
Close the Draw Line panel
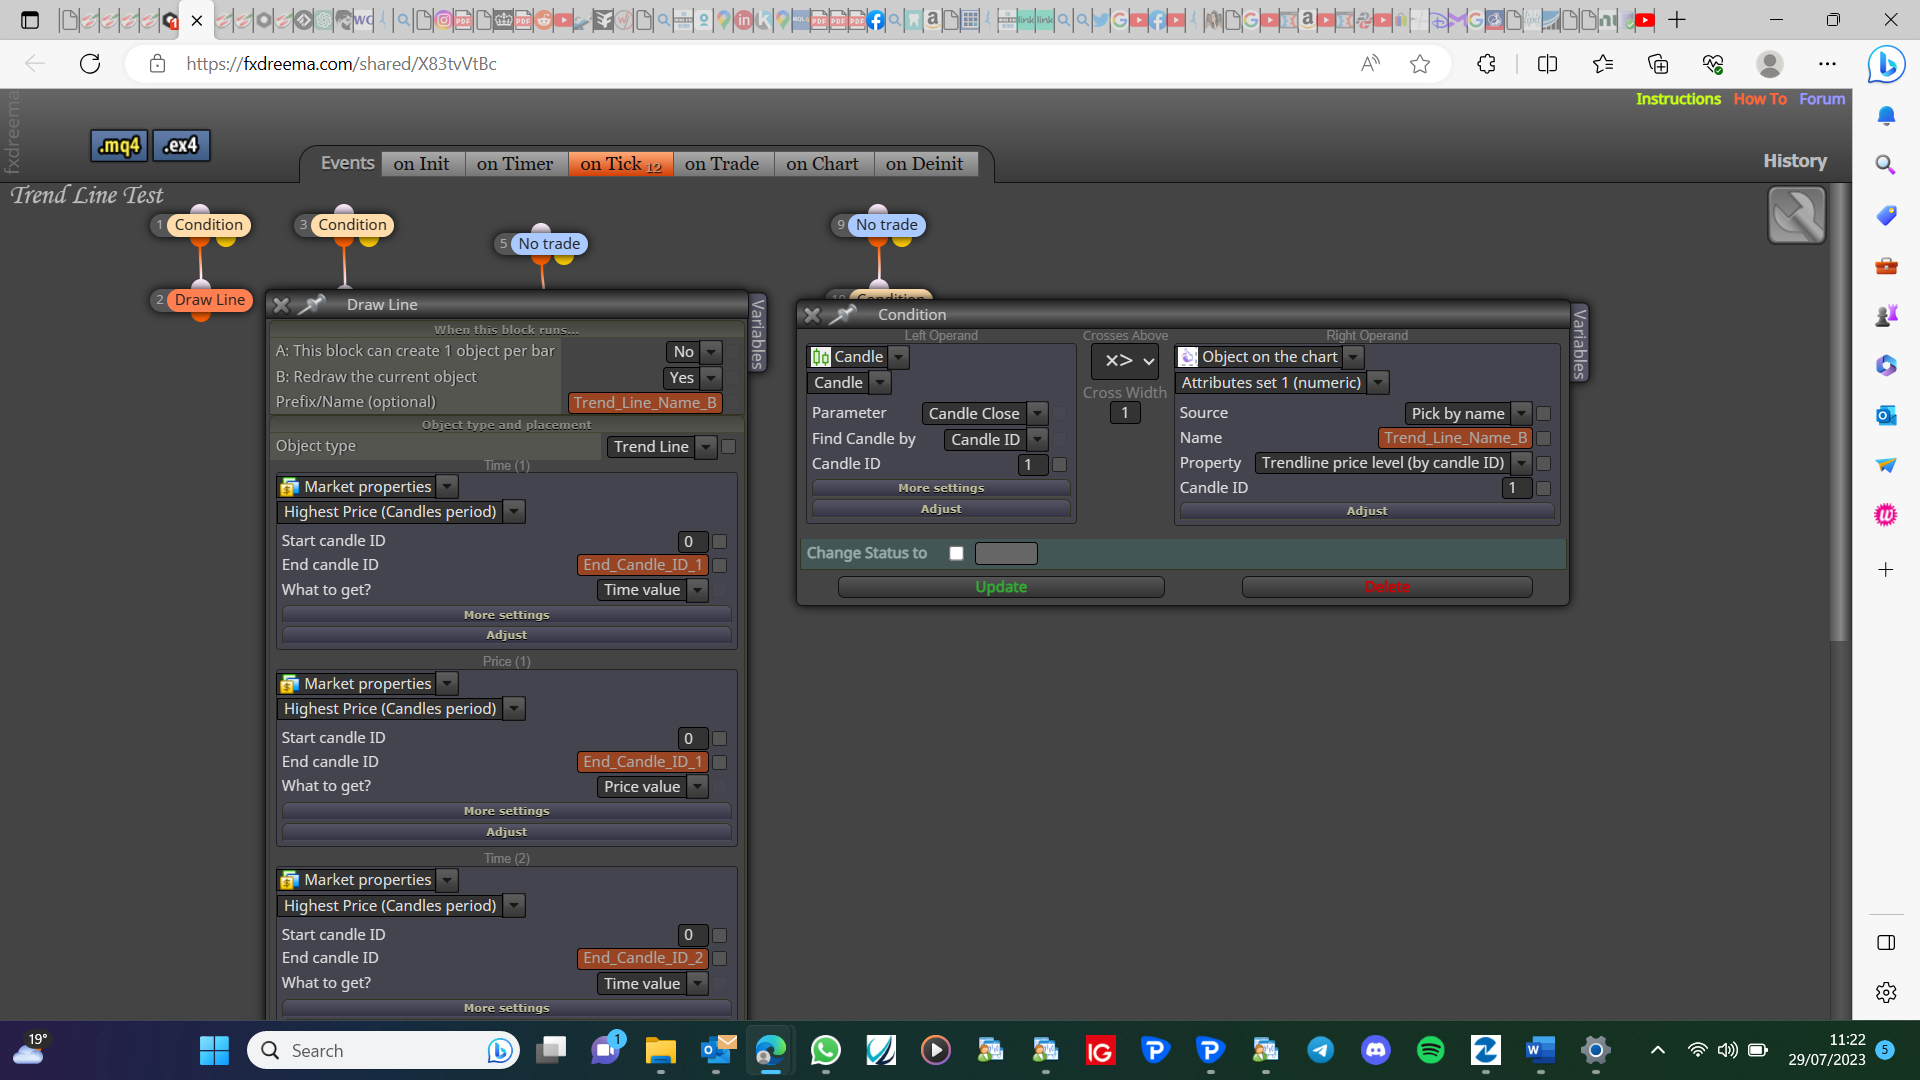pyautogui.click(x=281, y=305)
